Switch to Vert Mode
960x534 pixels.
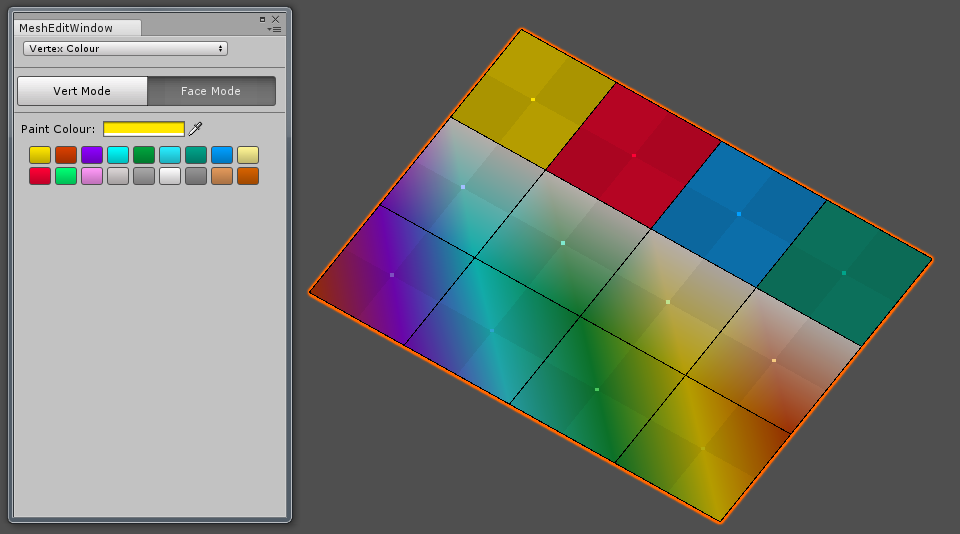click(82, 91)
